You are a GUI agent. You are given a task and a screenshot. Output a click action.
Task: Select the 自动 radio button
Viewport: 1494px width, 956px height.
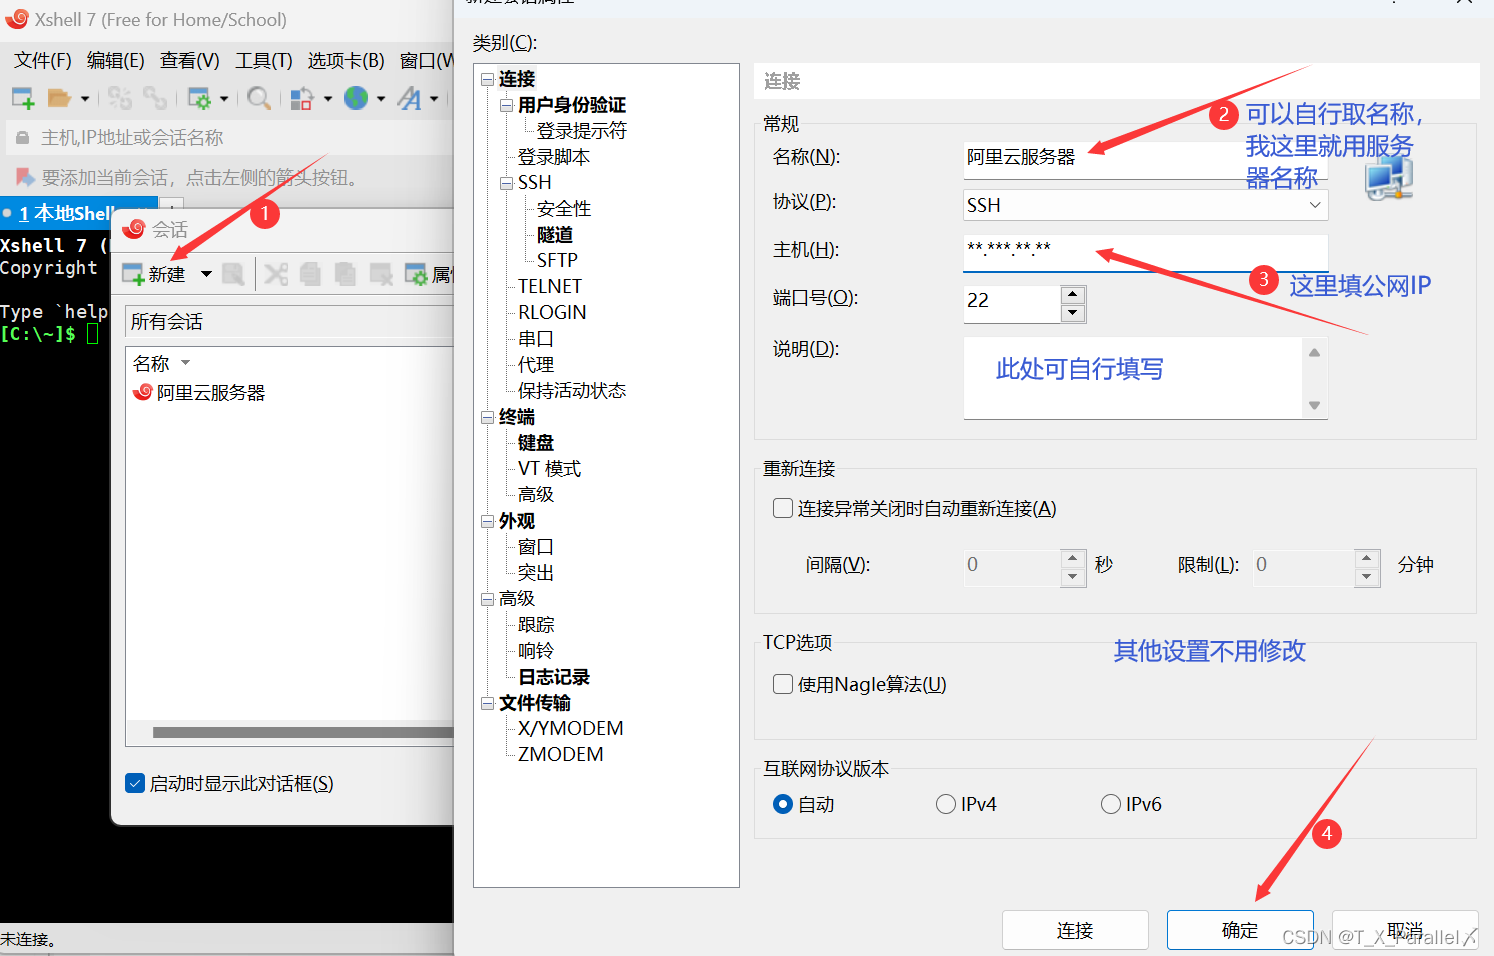tap(783, 804)
